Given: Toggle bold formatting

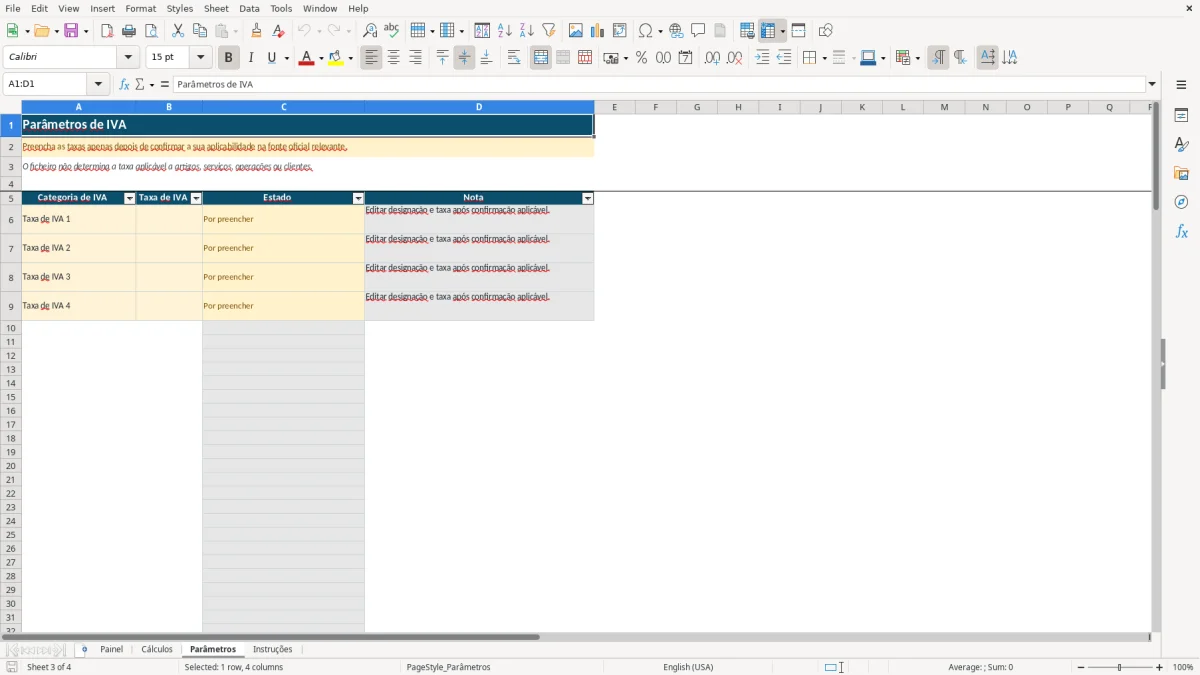Looking at the screenshot, I should click(229, 58).
